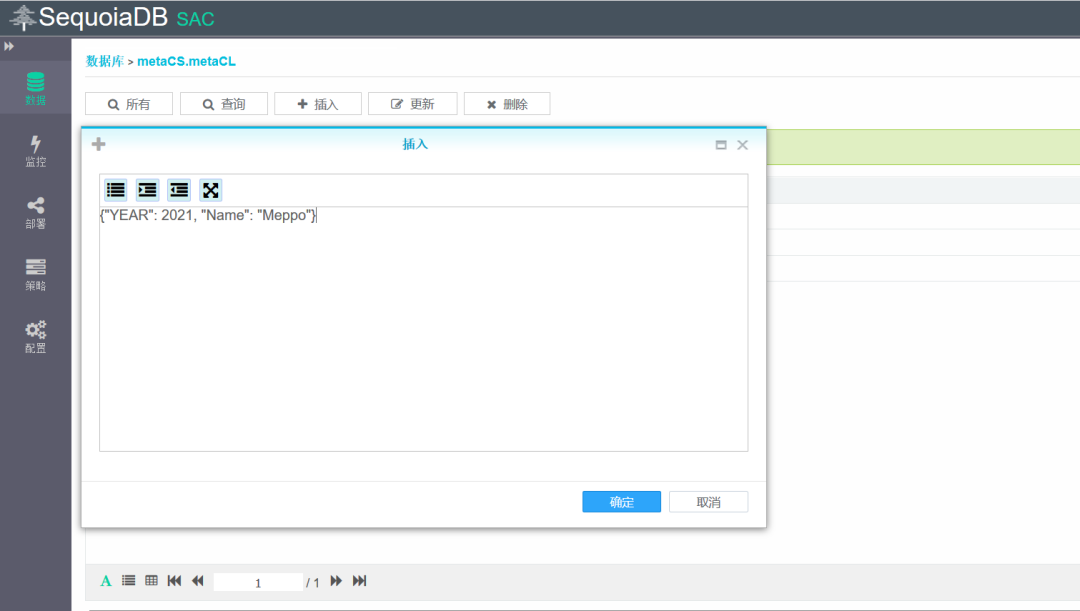The width and height of the screenshot is (1080, 611).
Task: Go to the next page
Action: pos(336,581)
